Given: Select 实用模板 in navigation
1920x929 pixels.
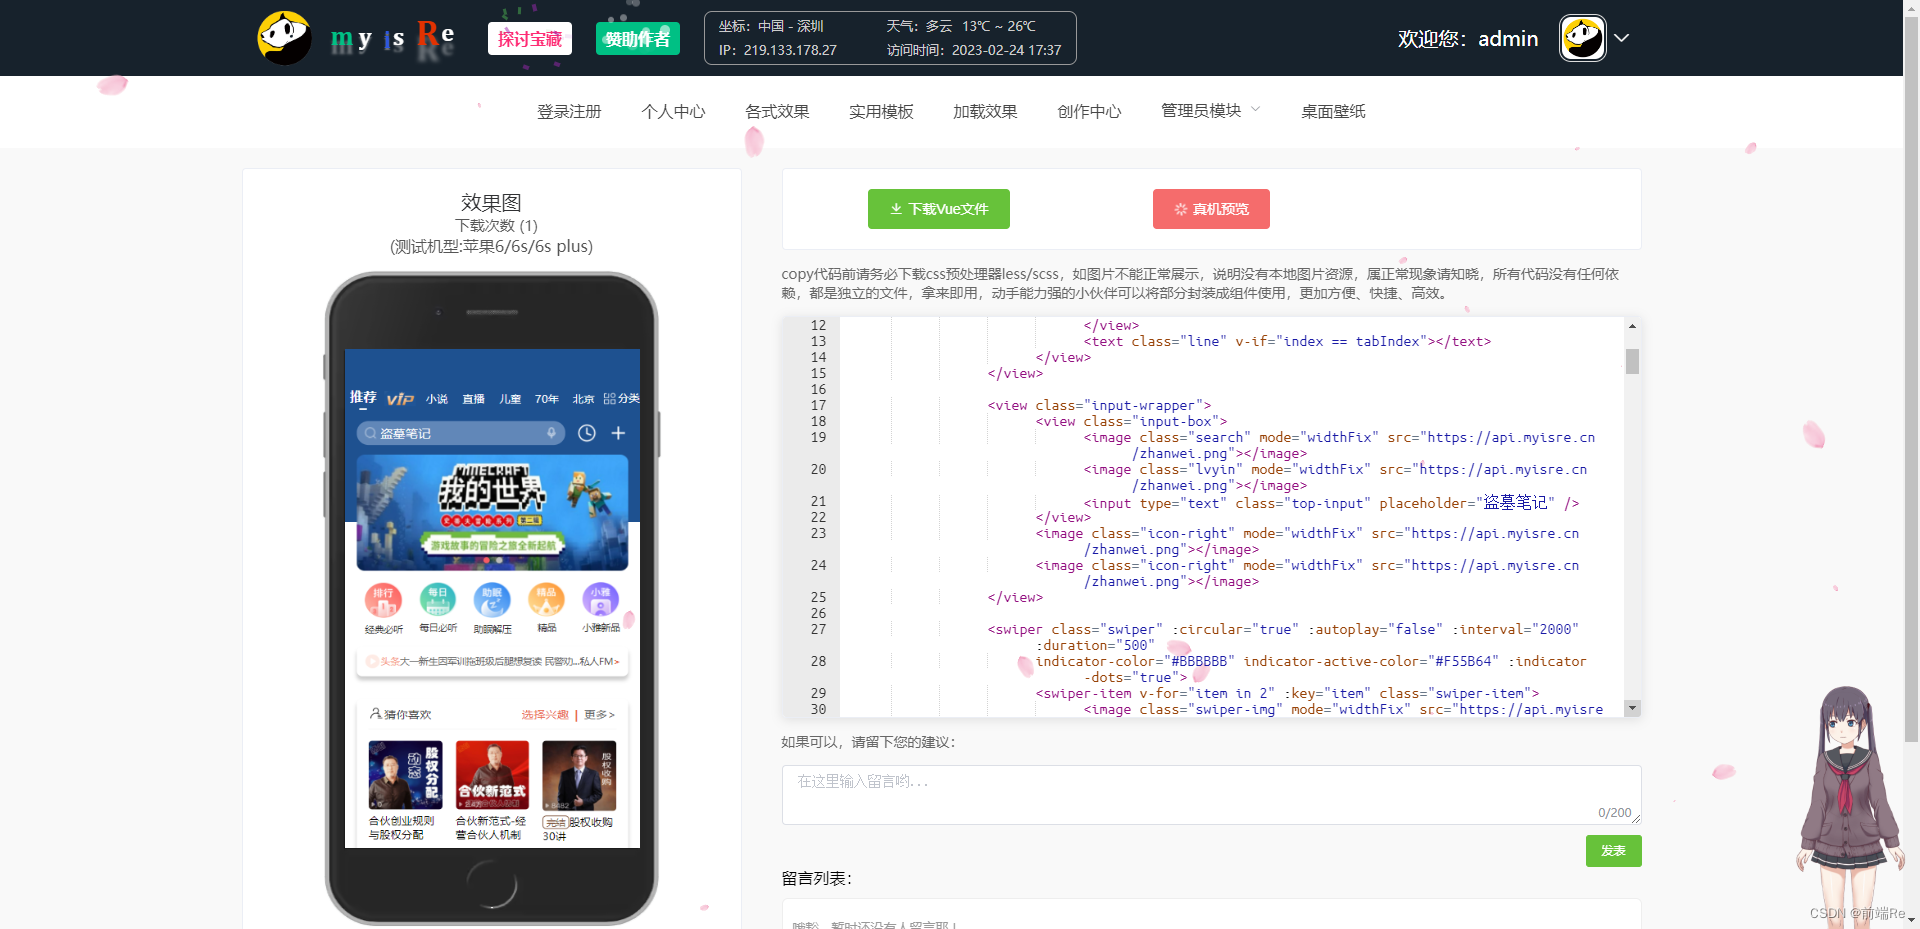Looking at the screenshot, I should (x=881, y=111).
